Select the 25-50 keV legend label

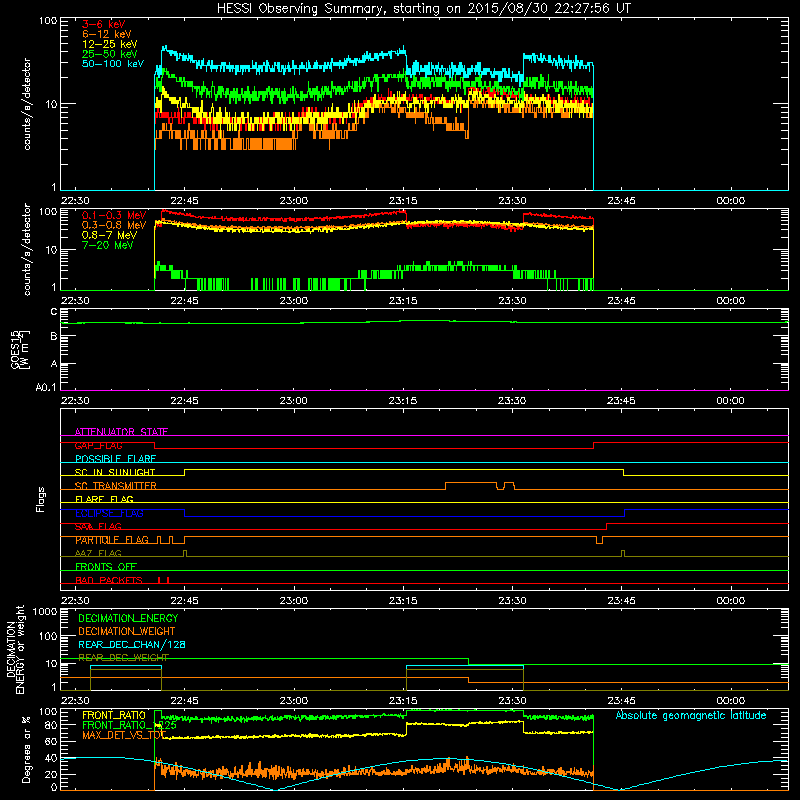tap(110, 54)
